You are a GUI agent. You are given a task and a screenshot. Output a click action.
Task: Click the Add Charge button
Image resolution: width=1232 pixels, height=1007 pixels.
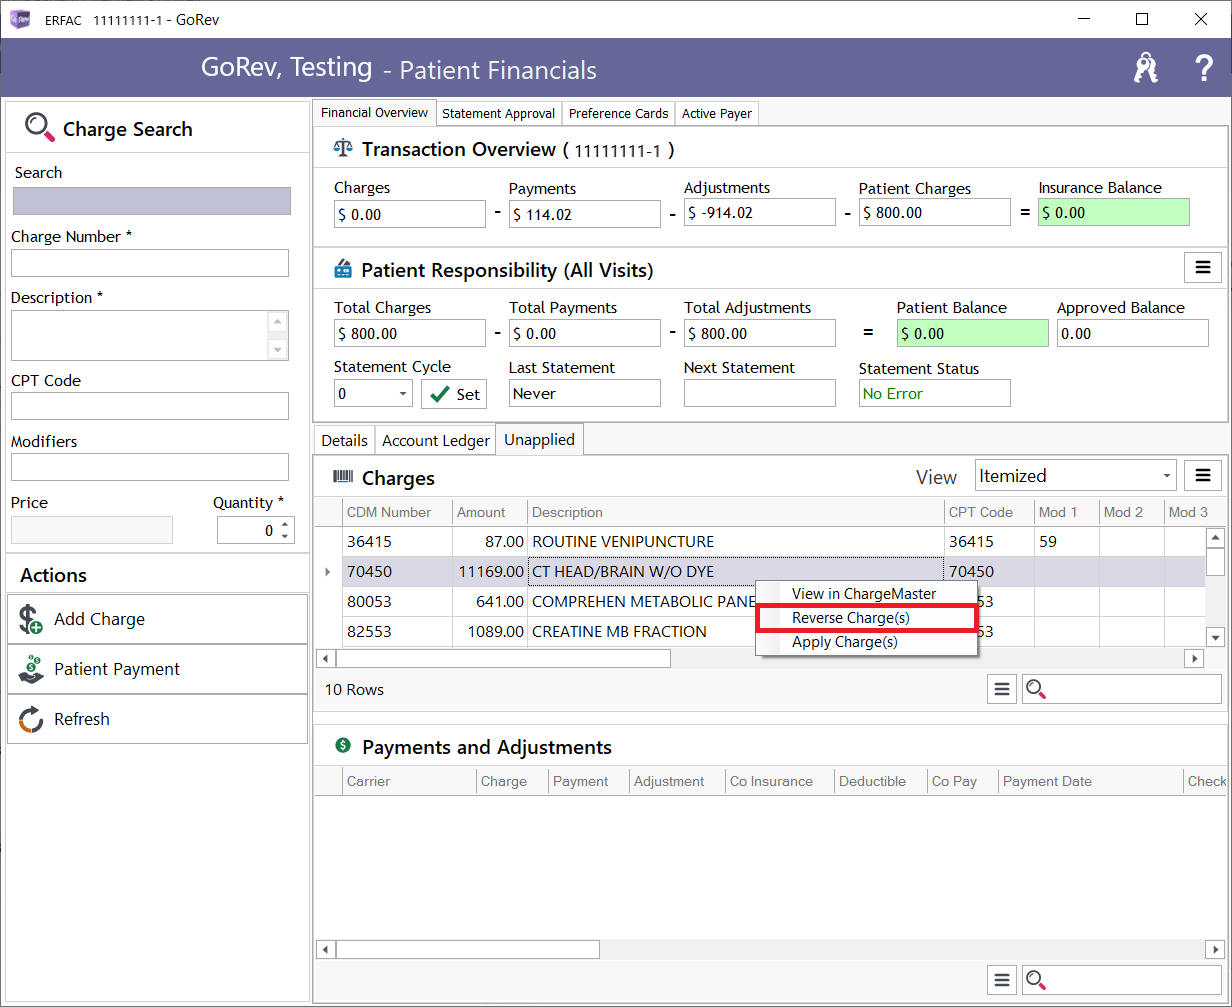click(x=157, y=619)
